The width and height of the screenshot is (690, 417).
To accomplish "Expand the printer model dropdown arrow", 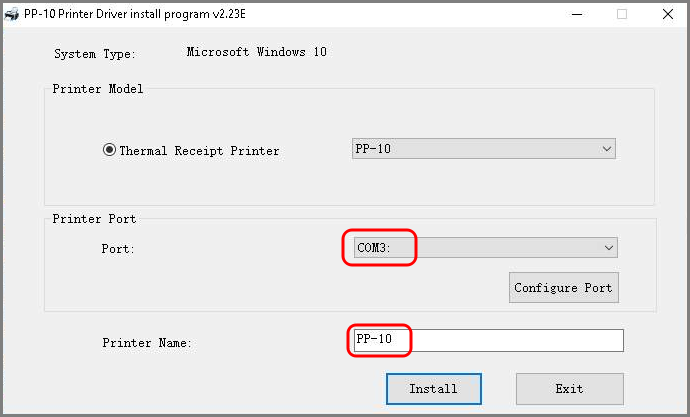I will pyautogui.click(x=606, y=149).
